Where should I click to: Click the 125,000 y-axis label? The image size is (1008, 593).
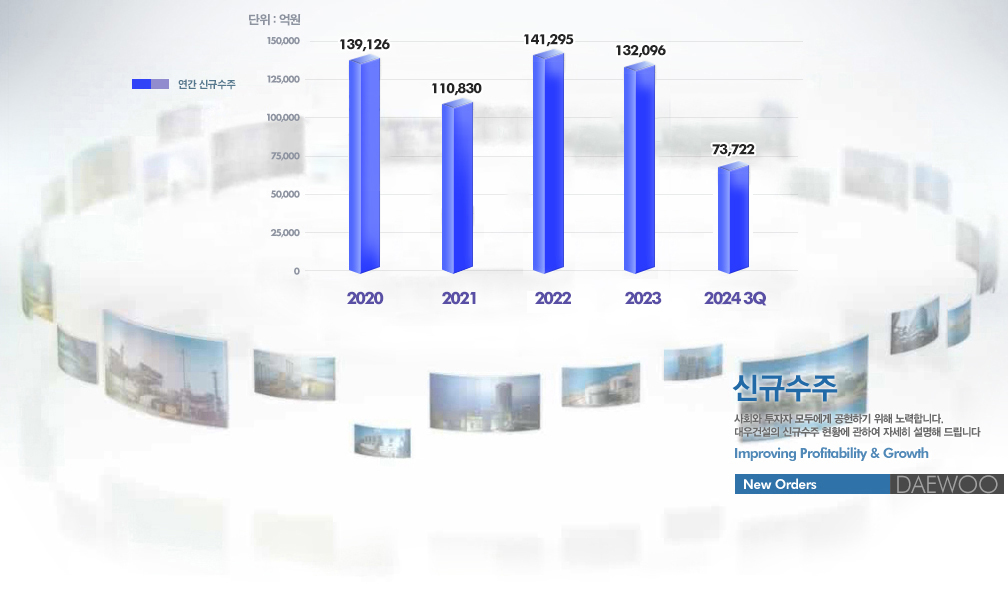[x=284, y=79]
